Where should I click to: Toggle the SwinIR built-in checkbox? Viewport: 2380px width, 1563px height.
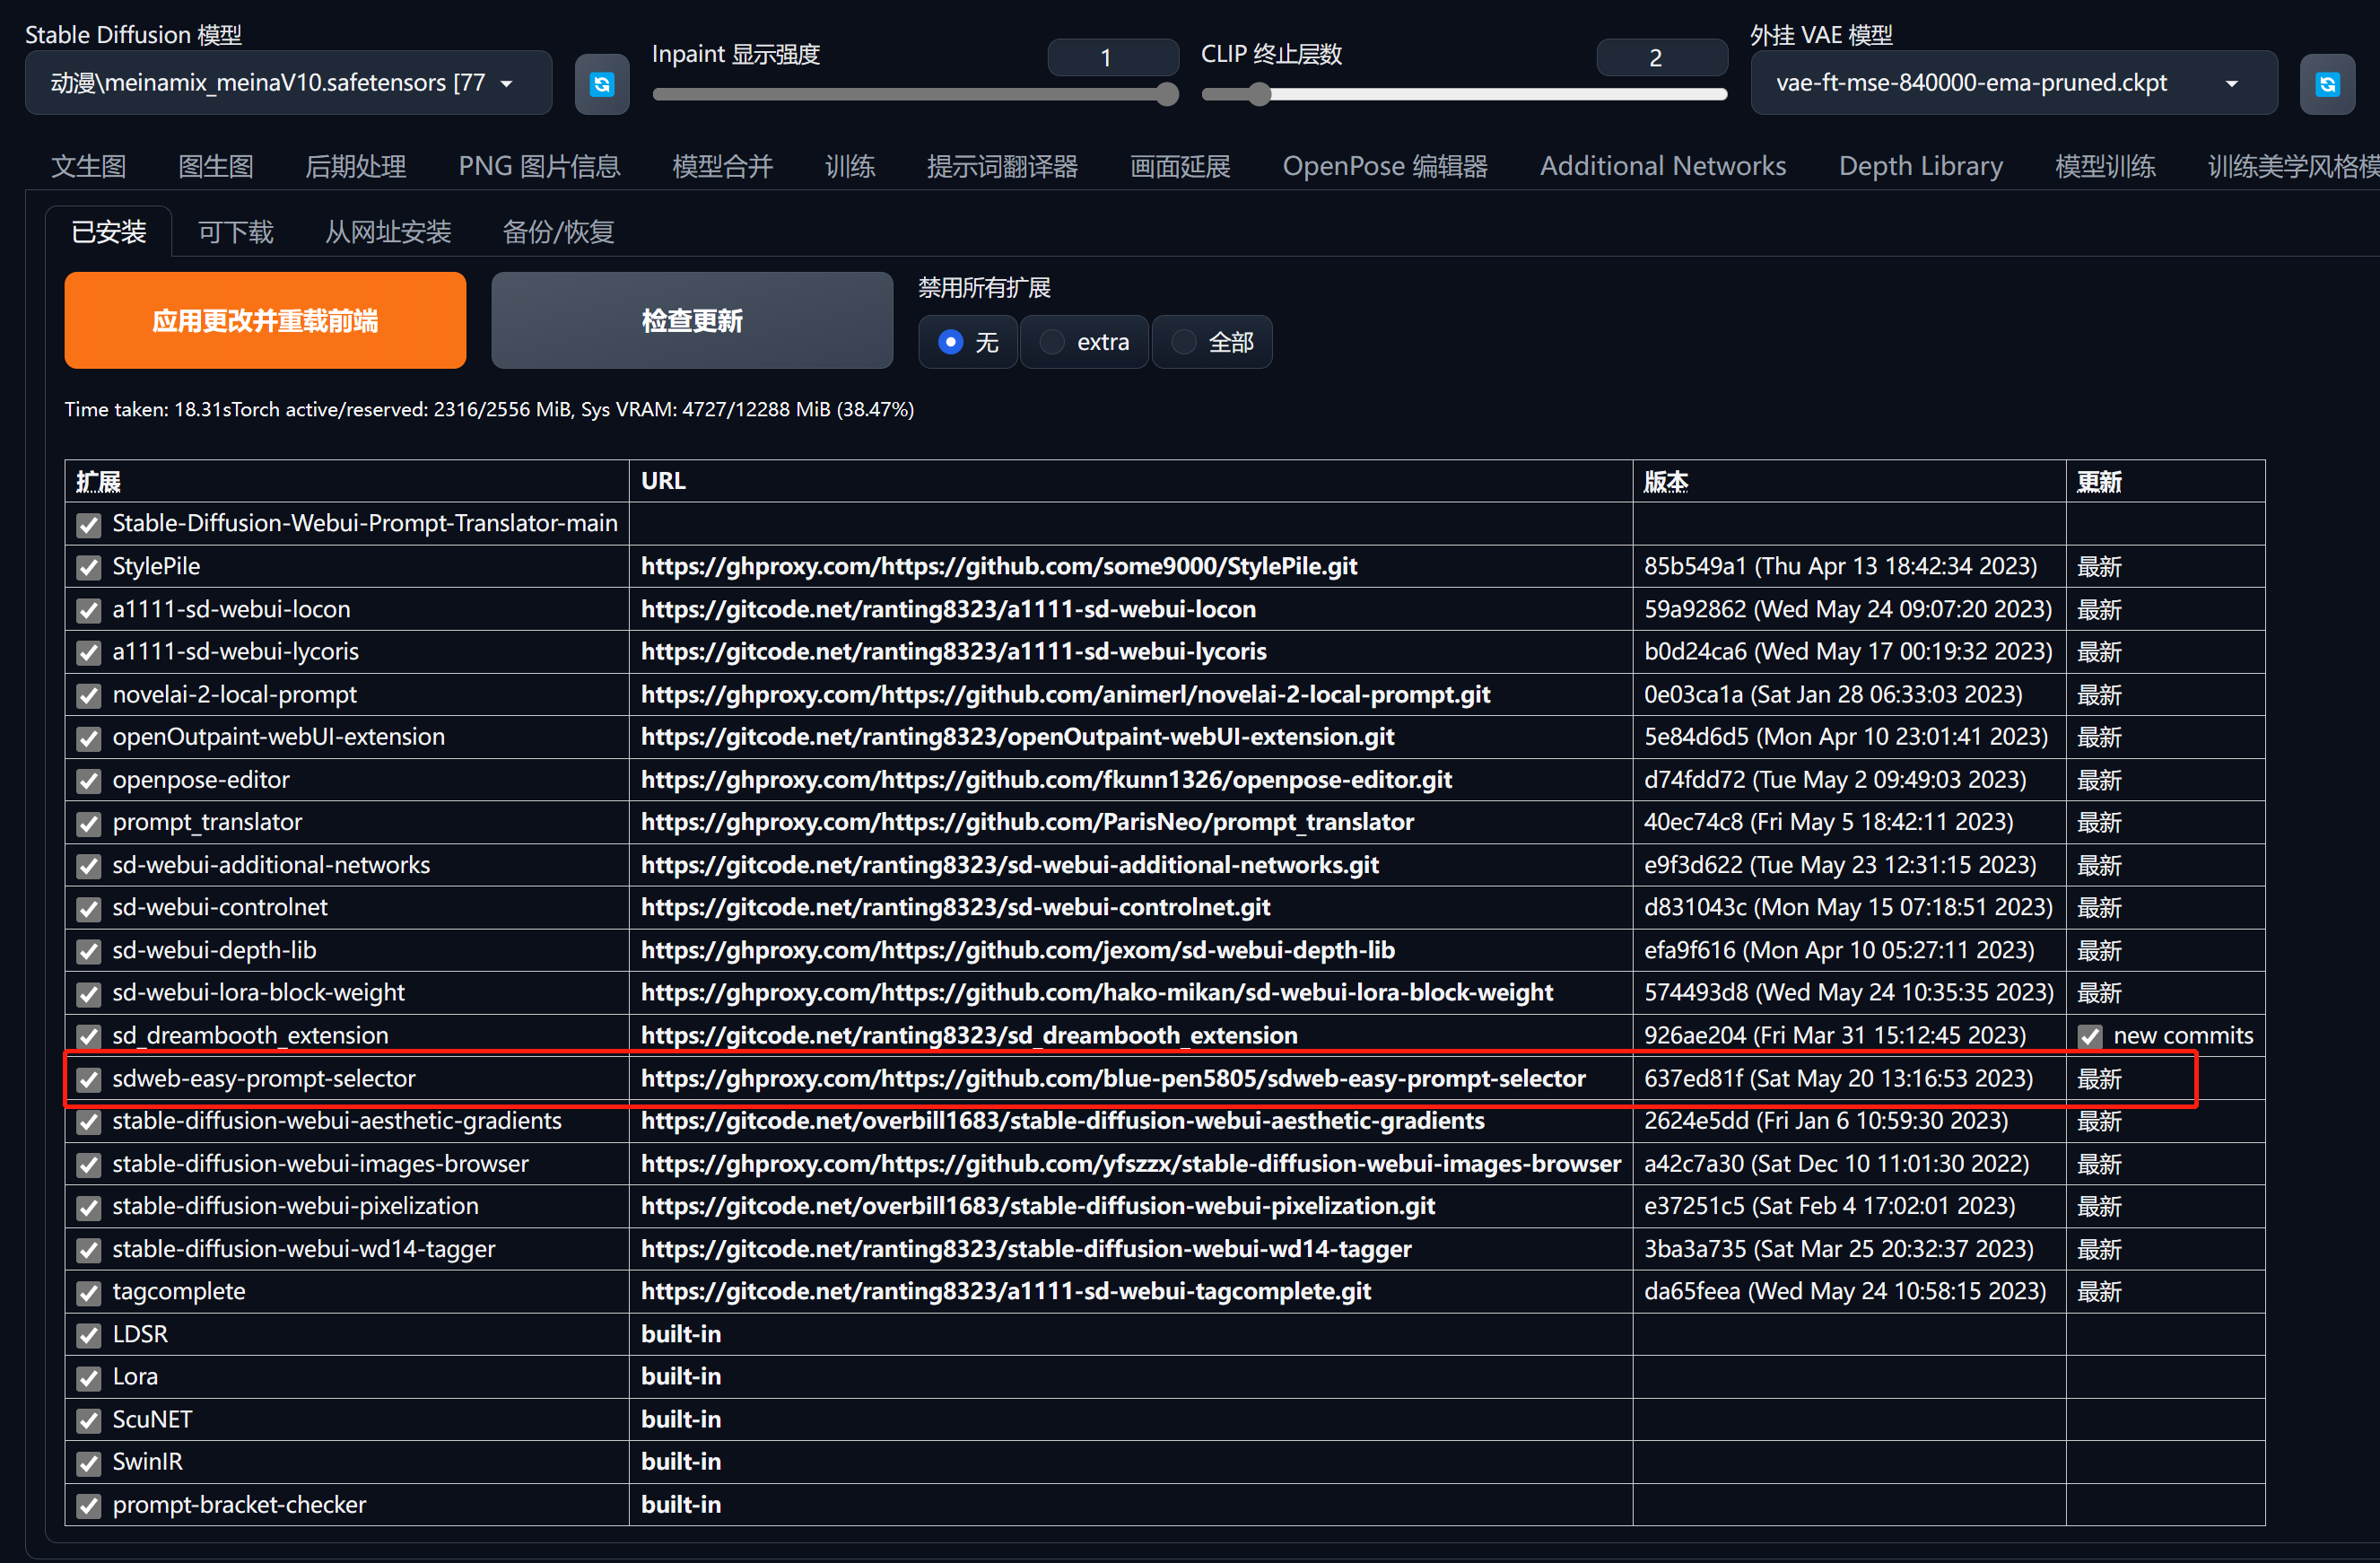[x=89, y=1464]
